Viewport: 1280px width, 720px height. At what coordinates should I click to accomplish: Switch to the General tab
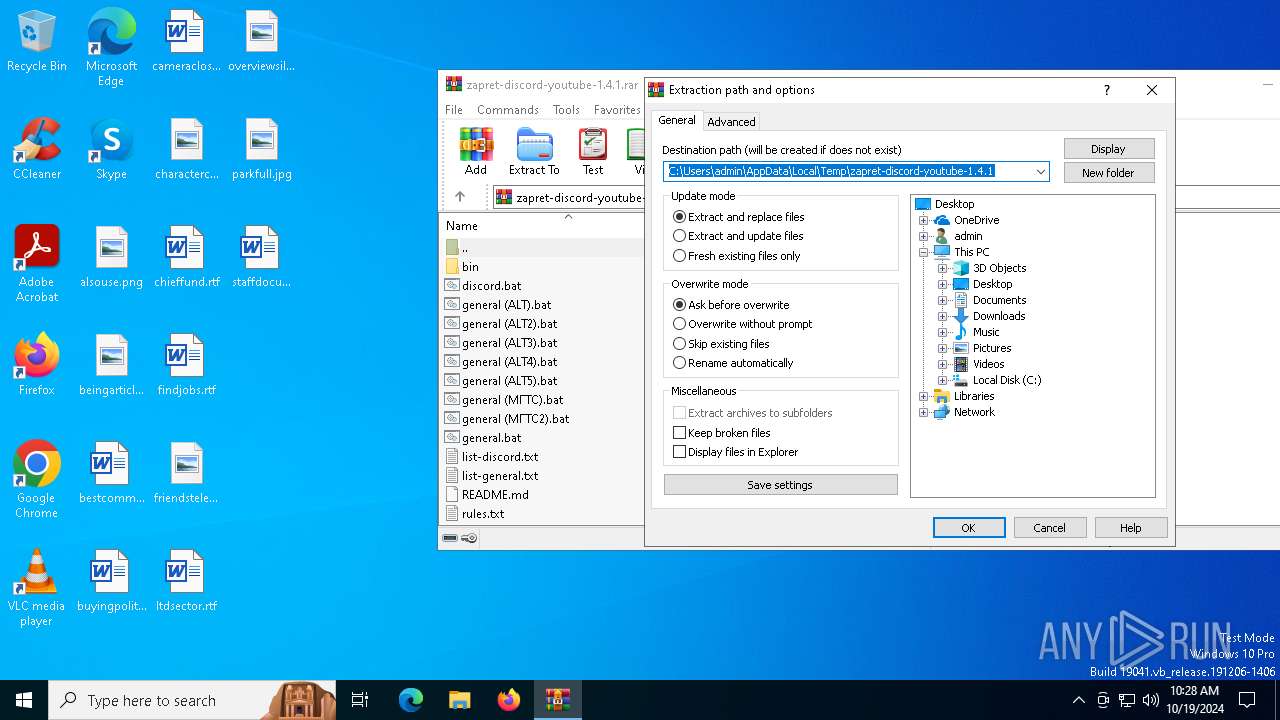[x=676, y=120]
